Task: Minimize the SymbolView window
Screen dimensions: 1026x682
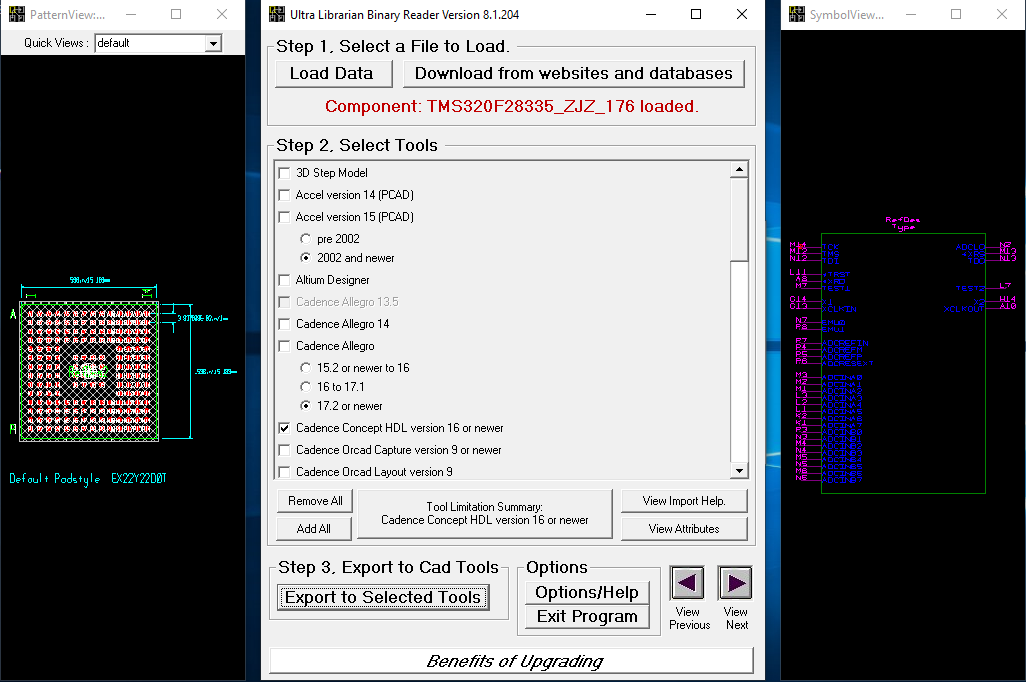Action: 911,14
